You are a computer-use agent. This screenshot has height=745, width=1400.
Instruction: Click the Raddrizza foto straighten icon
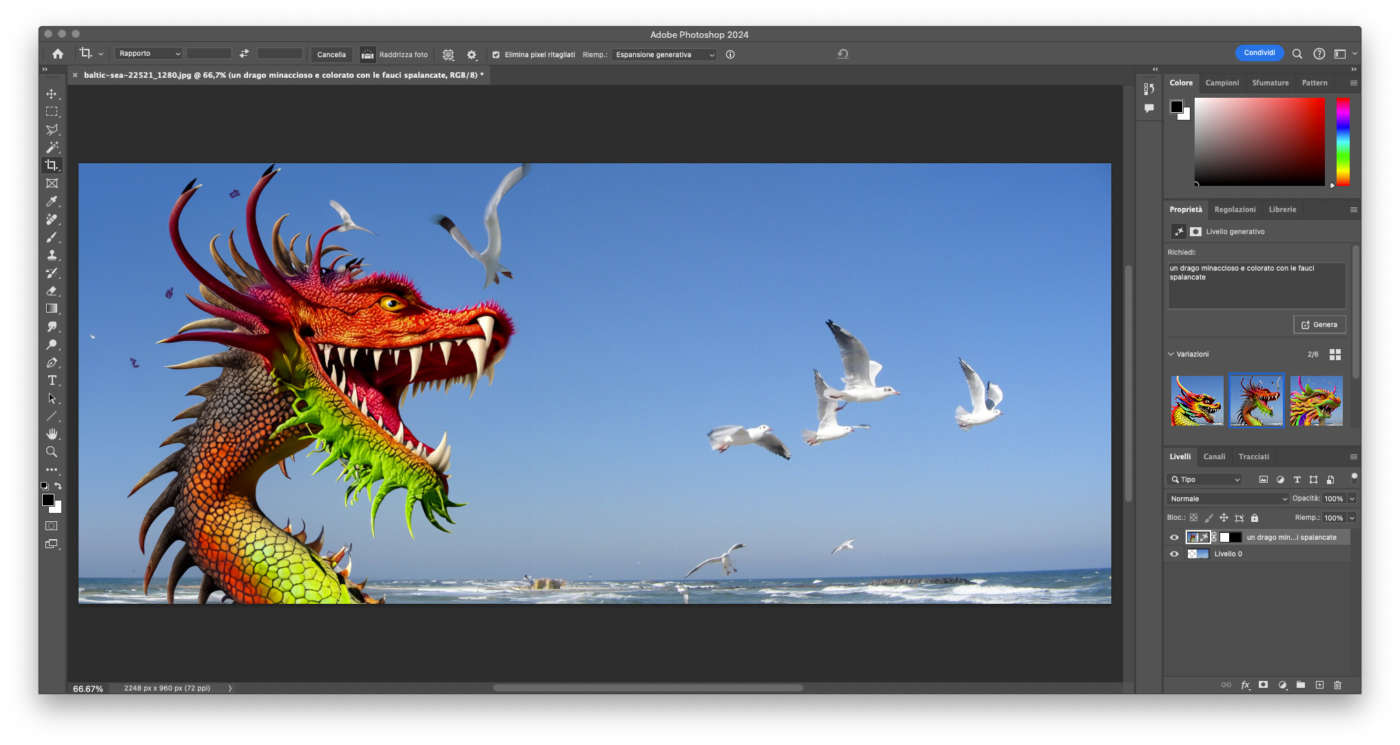pyautogui.click(x=368, y=54)
